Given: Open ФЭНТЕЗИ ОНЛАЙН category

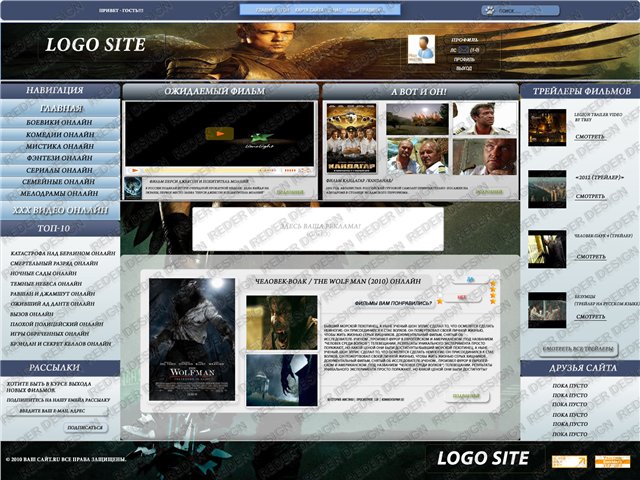Looking at the screenshot, I should (60, 158).
